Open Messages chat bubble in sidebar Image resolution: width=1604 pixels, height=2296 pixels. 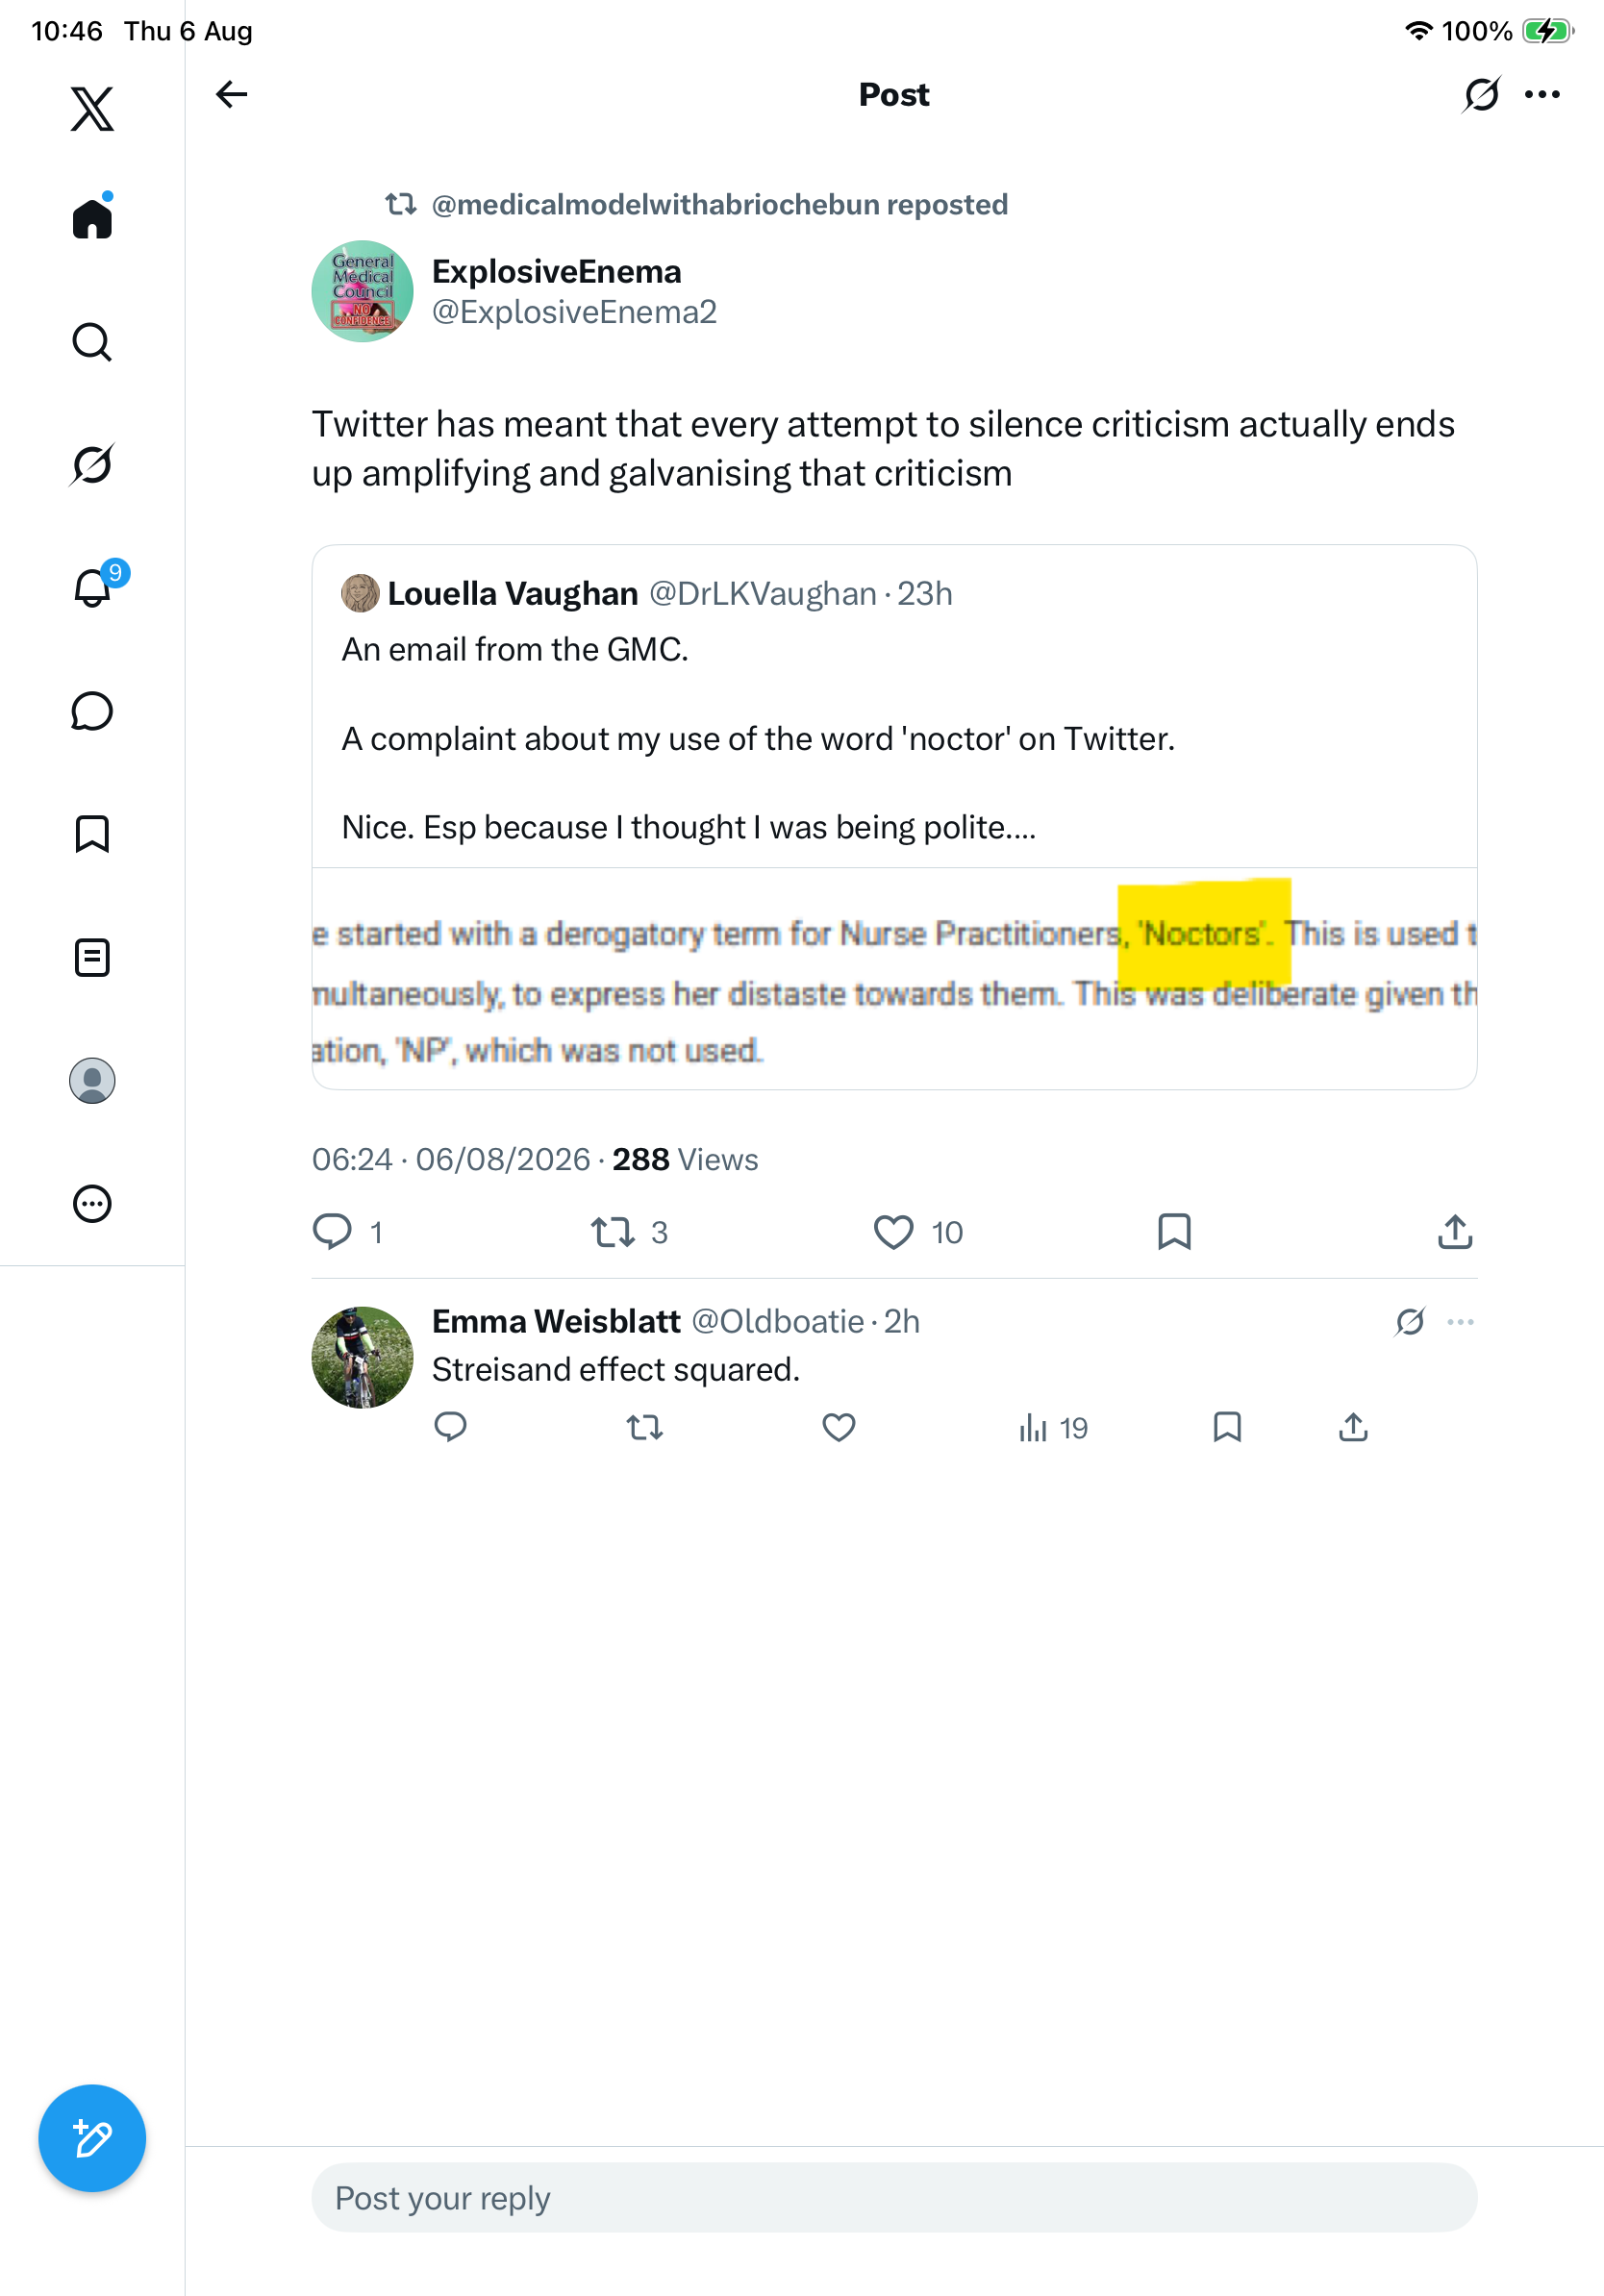92,711
